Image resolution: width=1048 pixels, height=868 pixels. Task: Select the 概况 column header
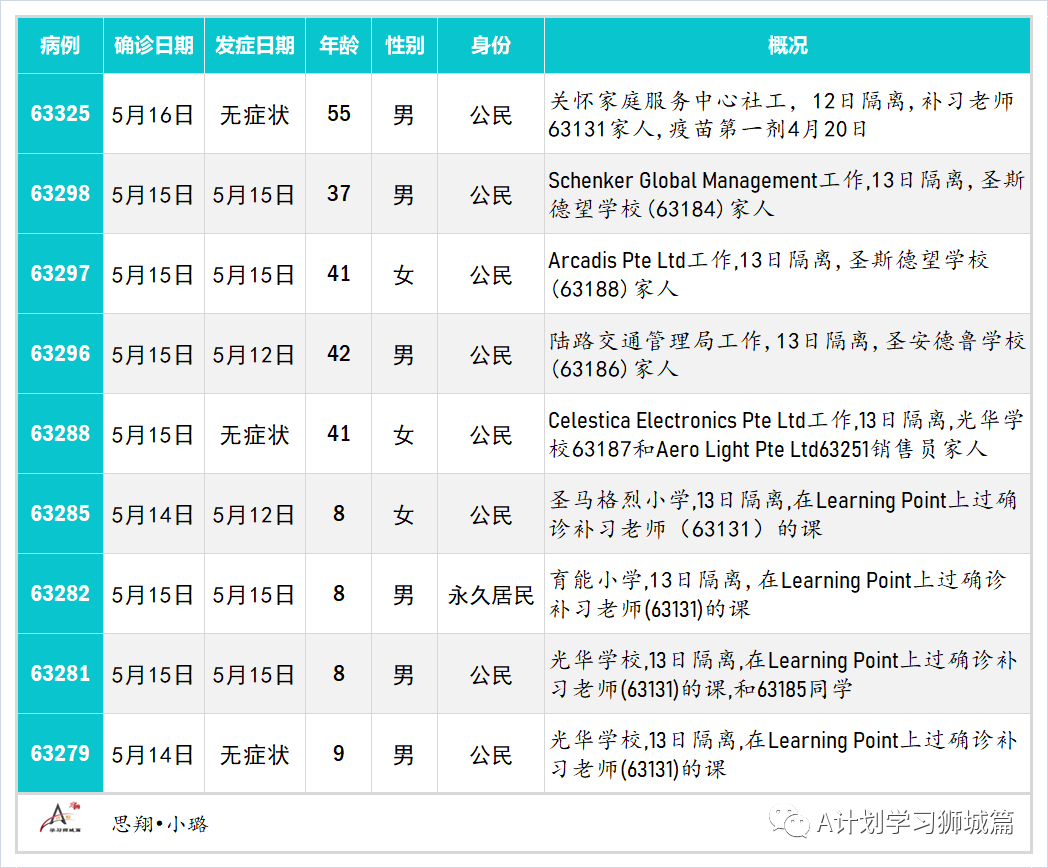coord(787,46)
